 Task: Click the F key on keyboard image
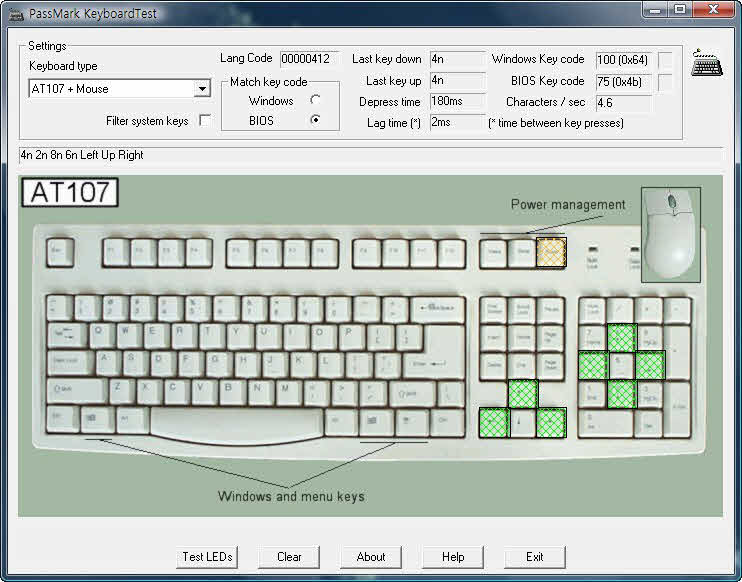point(191,363)
